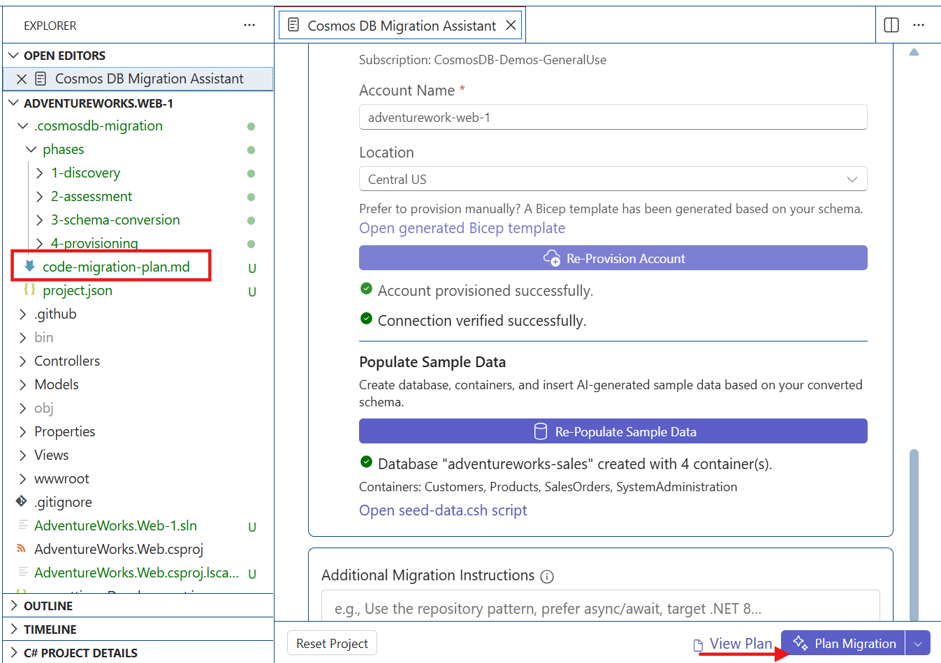Collapse the ADVENTUREWORKS.WEB-1 folder section
This screenshot has height=663, width=941.
tap(14, 103)
